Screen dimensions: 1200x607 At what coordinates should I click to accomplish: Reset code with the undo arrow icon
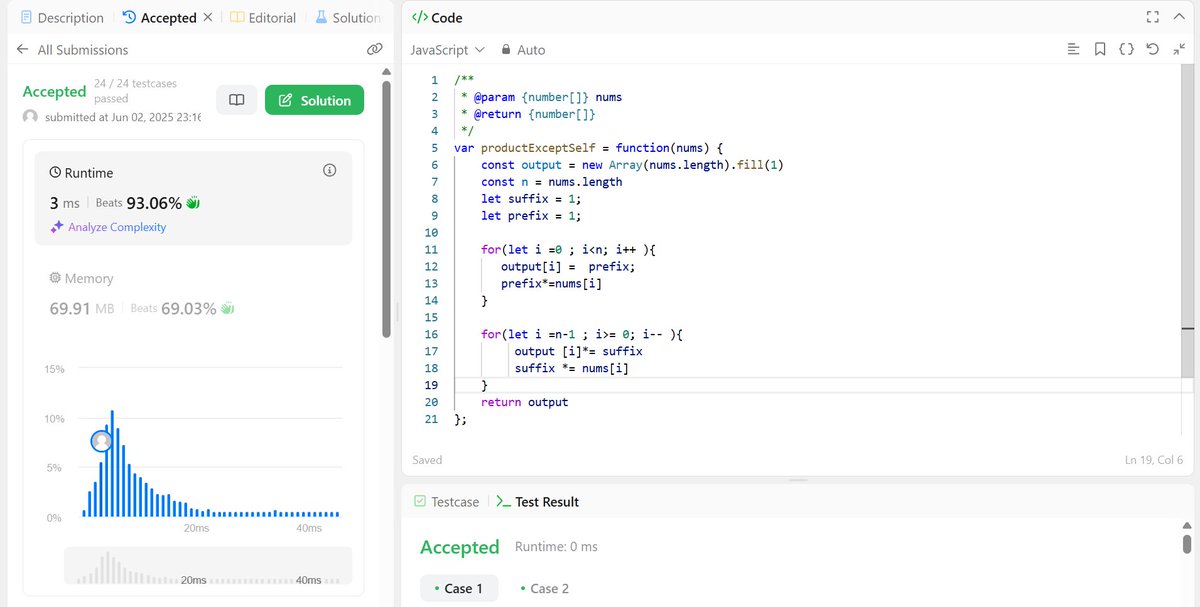tap(1152, 49)
